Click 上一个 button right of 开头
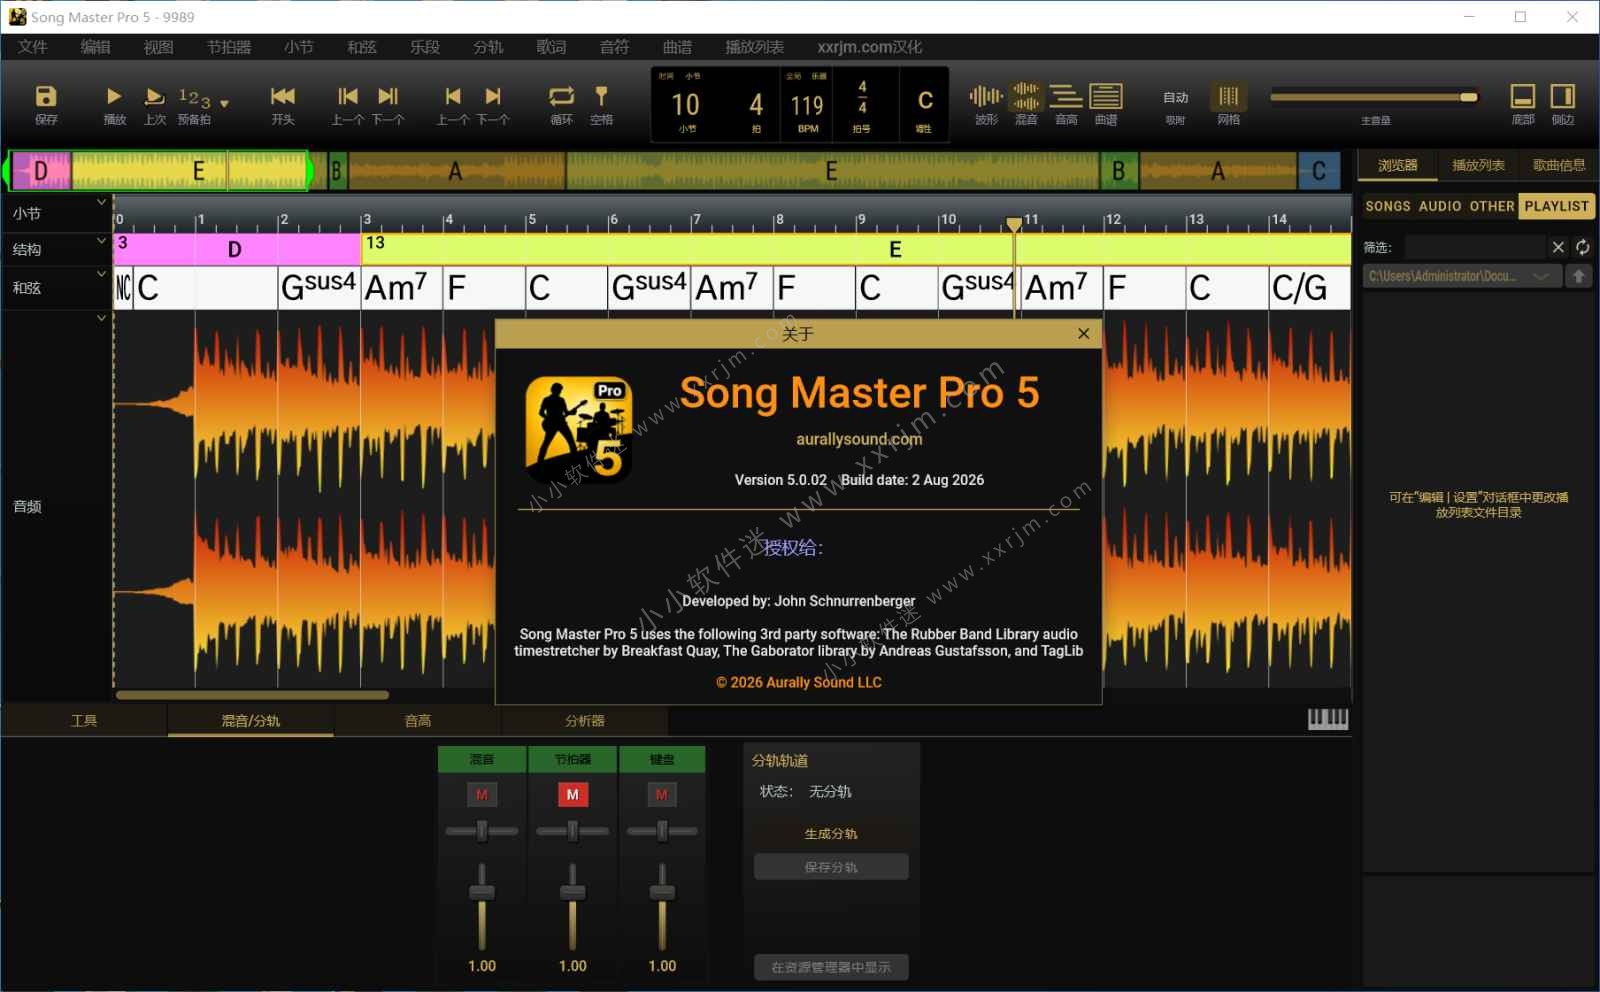This screenshot has height=992, width=1600. click(348, 97)
